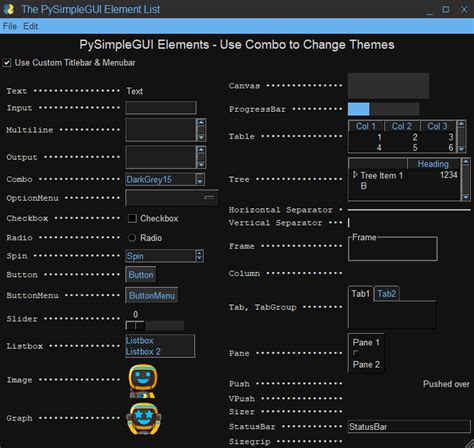Click the Sizegrip corner handle
Image resolution: width=474 pixels, height=448 pixels.
[469, 444]
